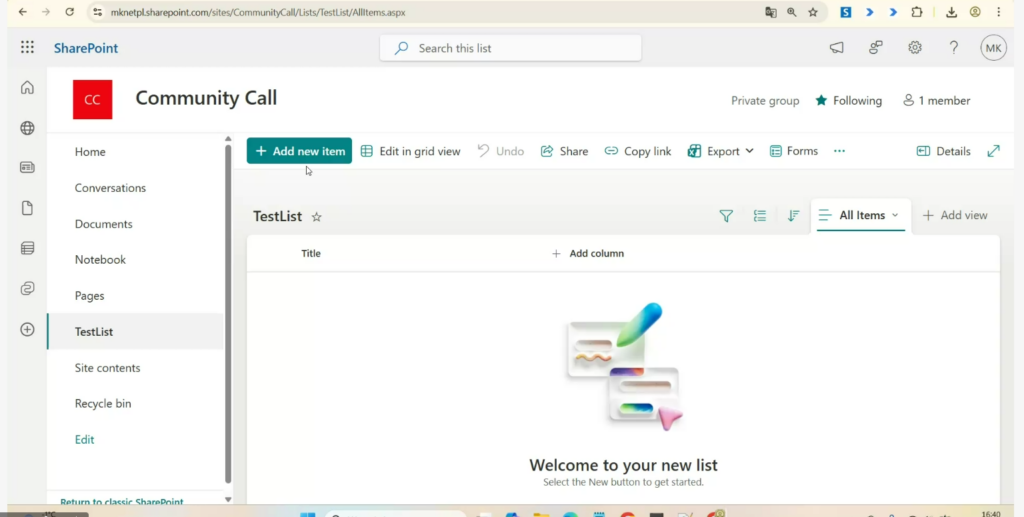Click Return to classic SharePoint link
This screenshot has width=1024, height=517.
point(121,501)
